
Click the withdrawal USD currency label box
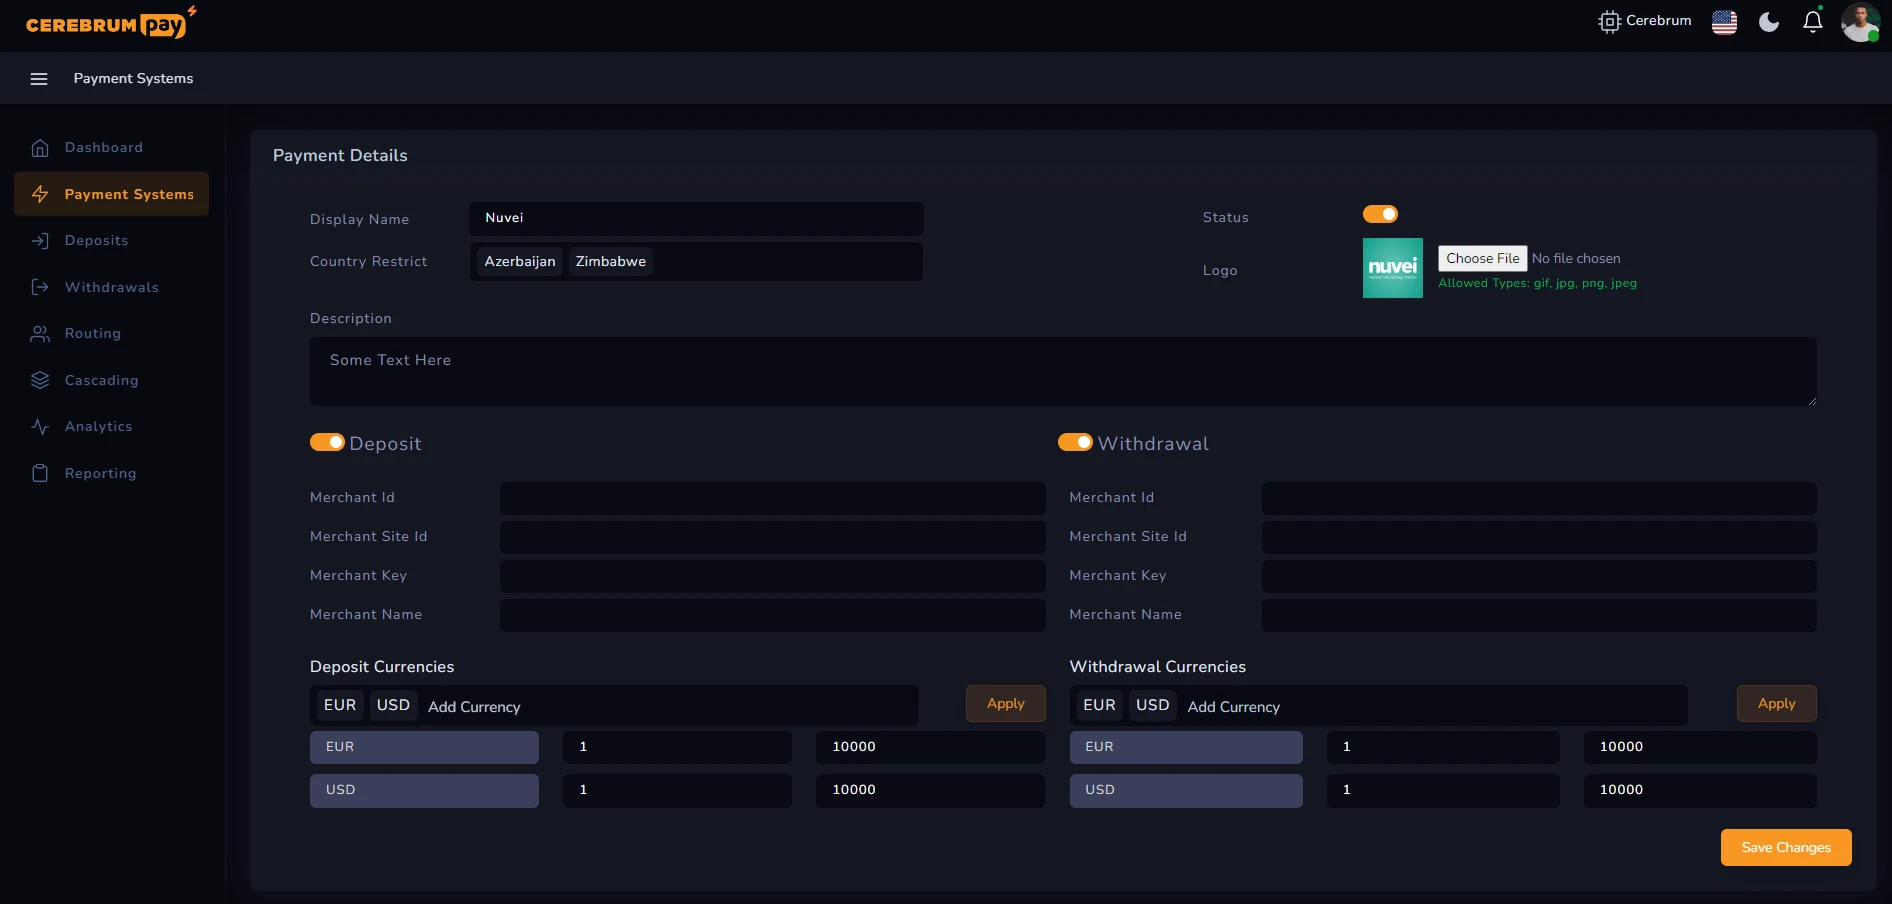[x=1186, y=790]
